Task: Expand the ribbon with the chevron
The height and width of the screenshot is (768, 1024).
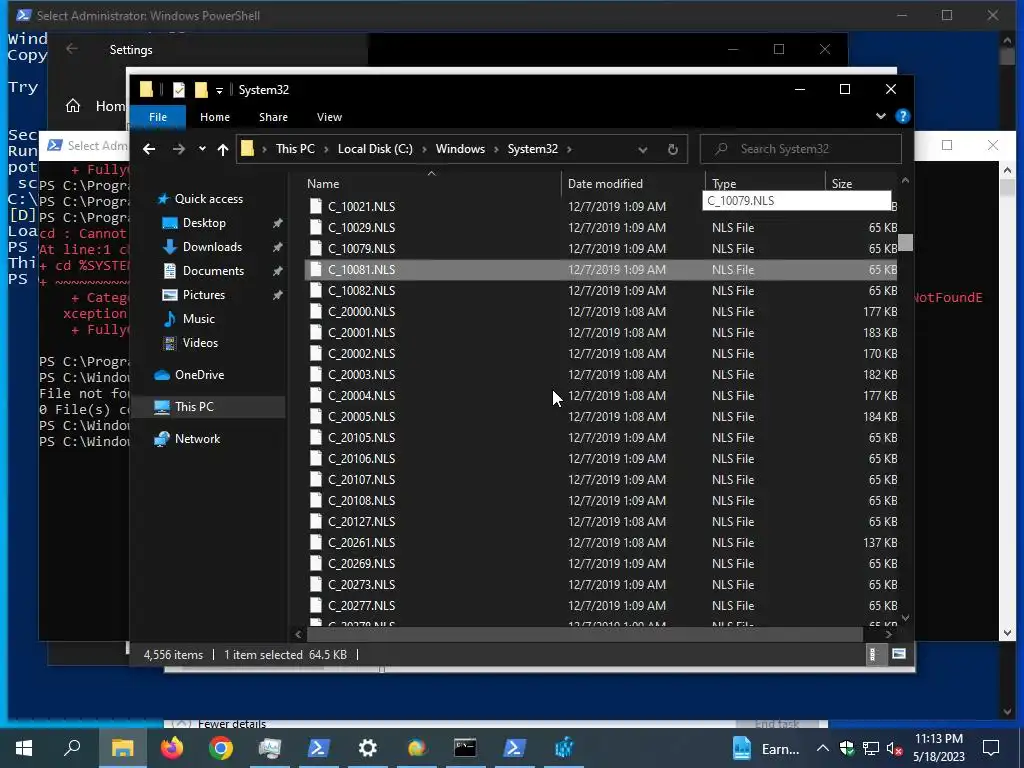Action: (x=880, y=116)
